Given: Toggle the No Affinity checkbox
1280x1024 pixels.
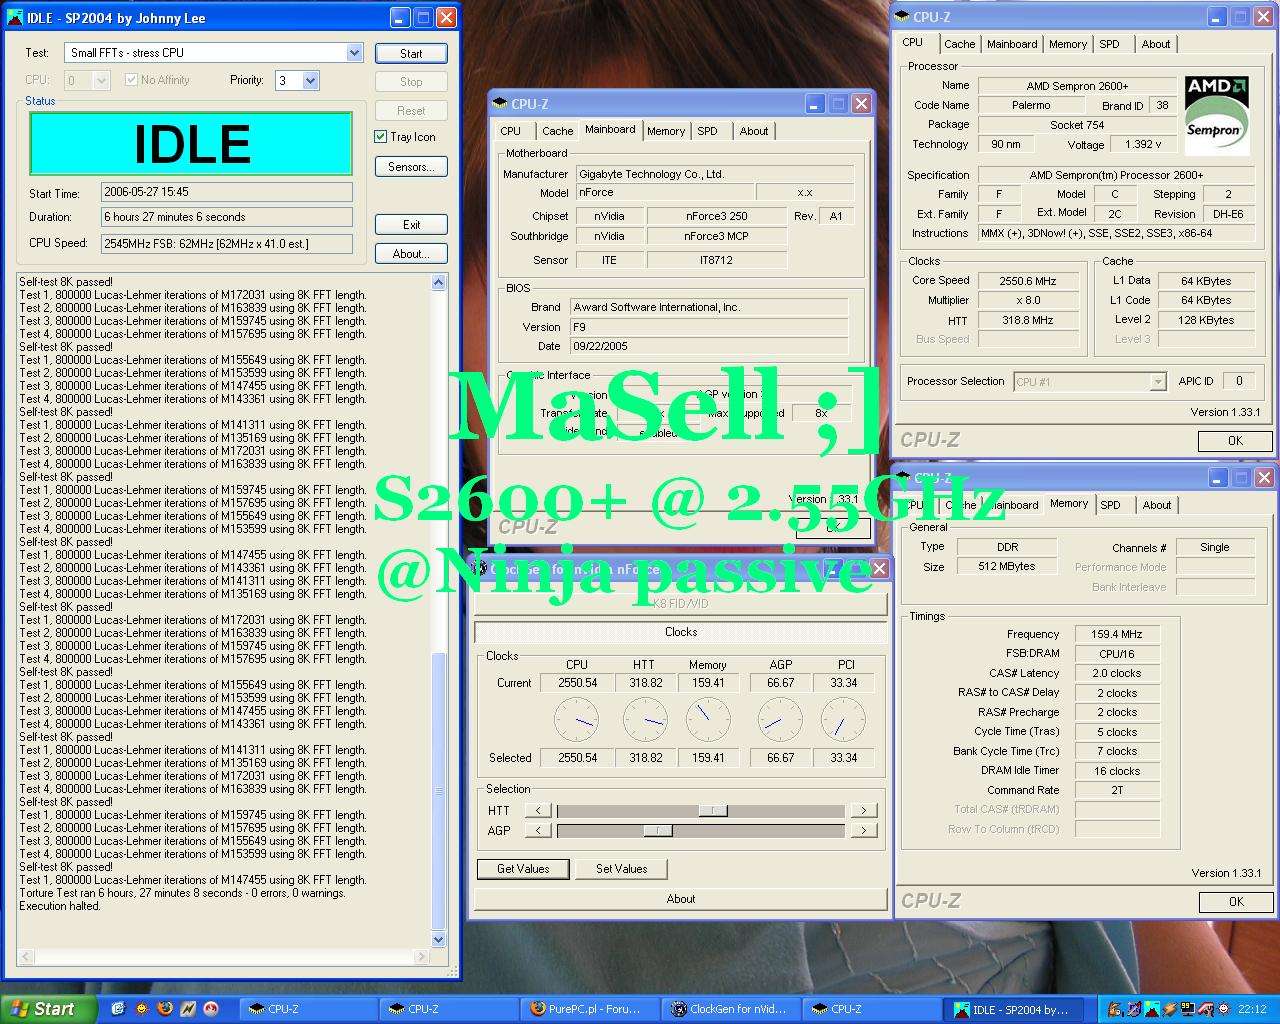Looking at the screenshot, I should tap(131, 80).
